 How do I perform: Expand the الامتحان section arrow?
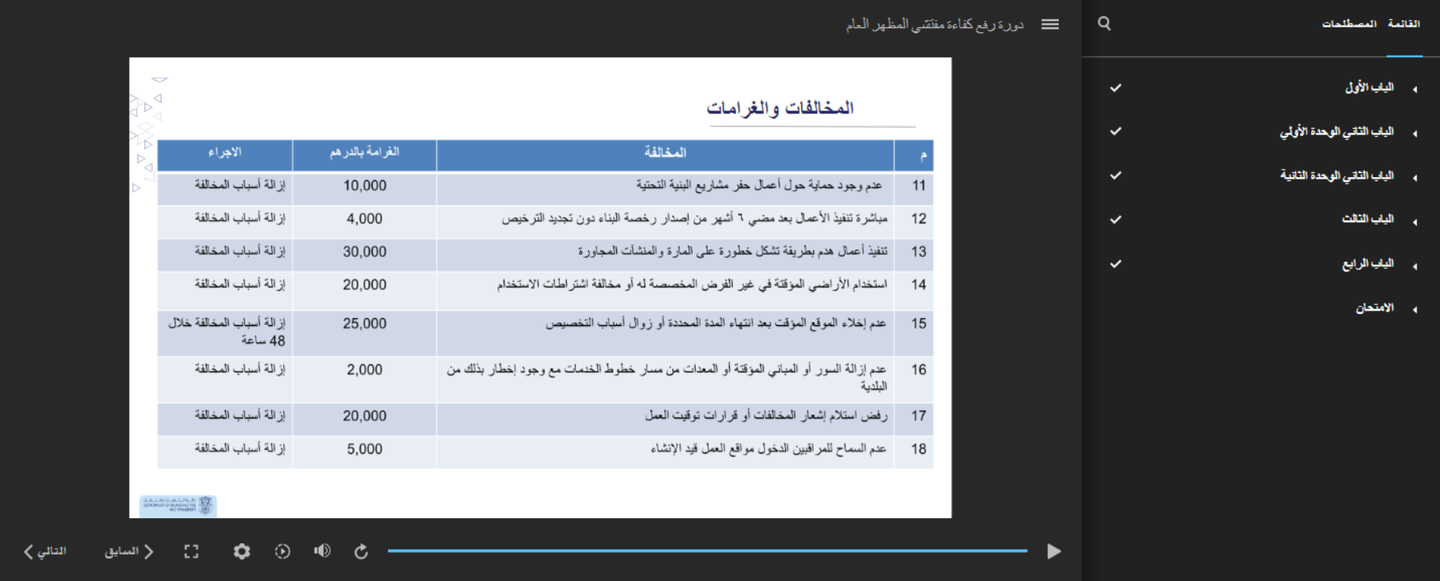tap(1414, 310)
